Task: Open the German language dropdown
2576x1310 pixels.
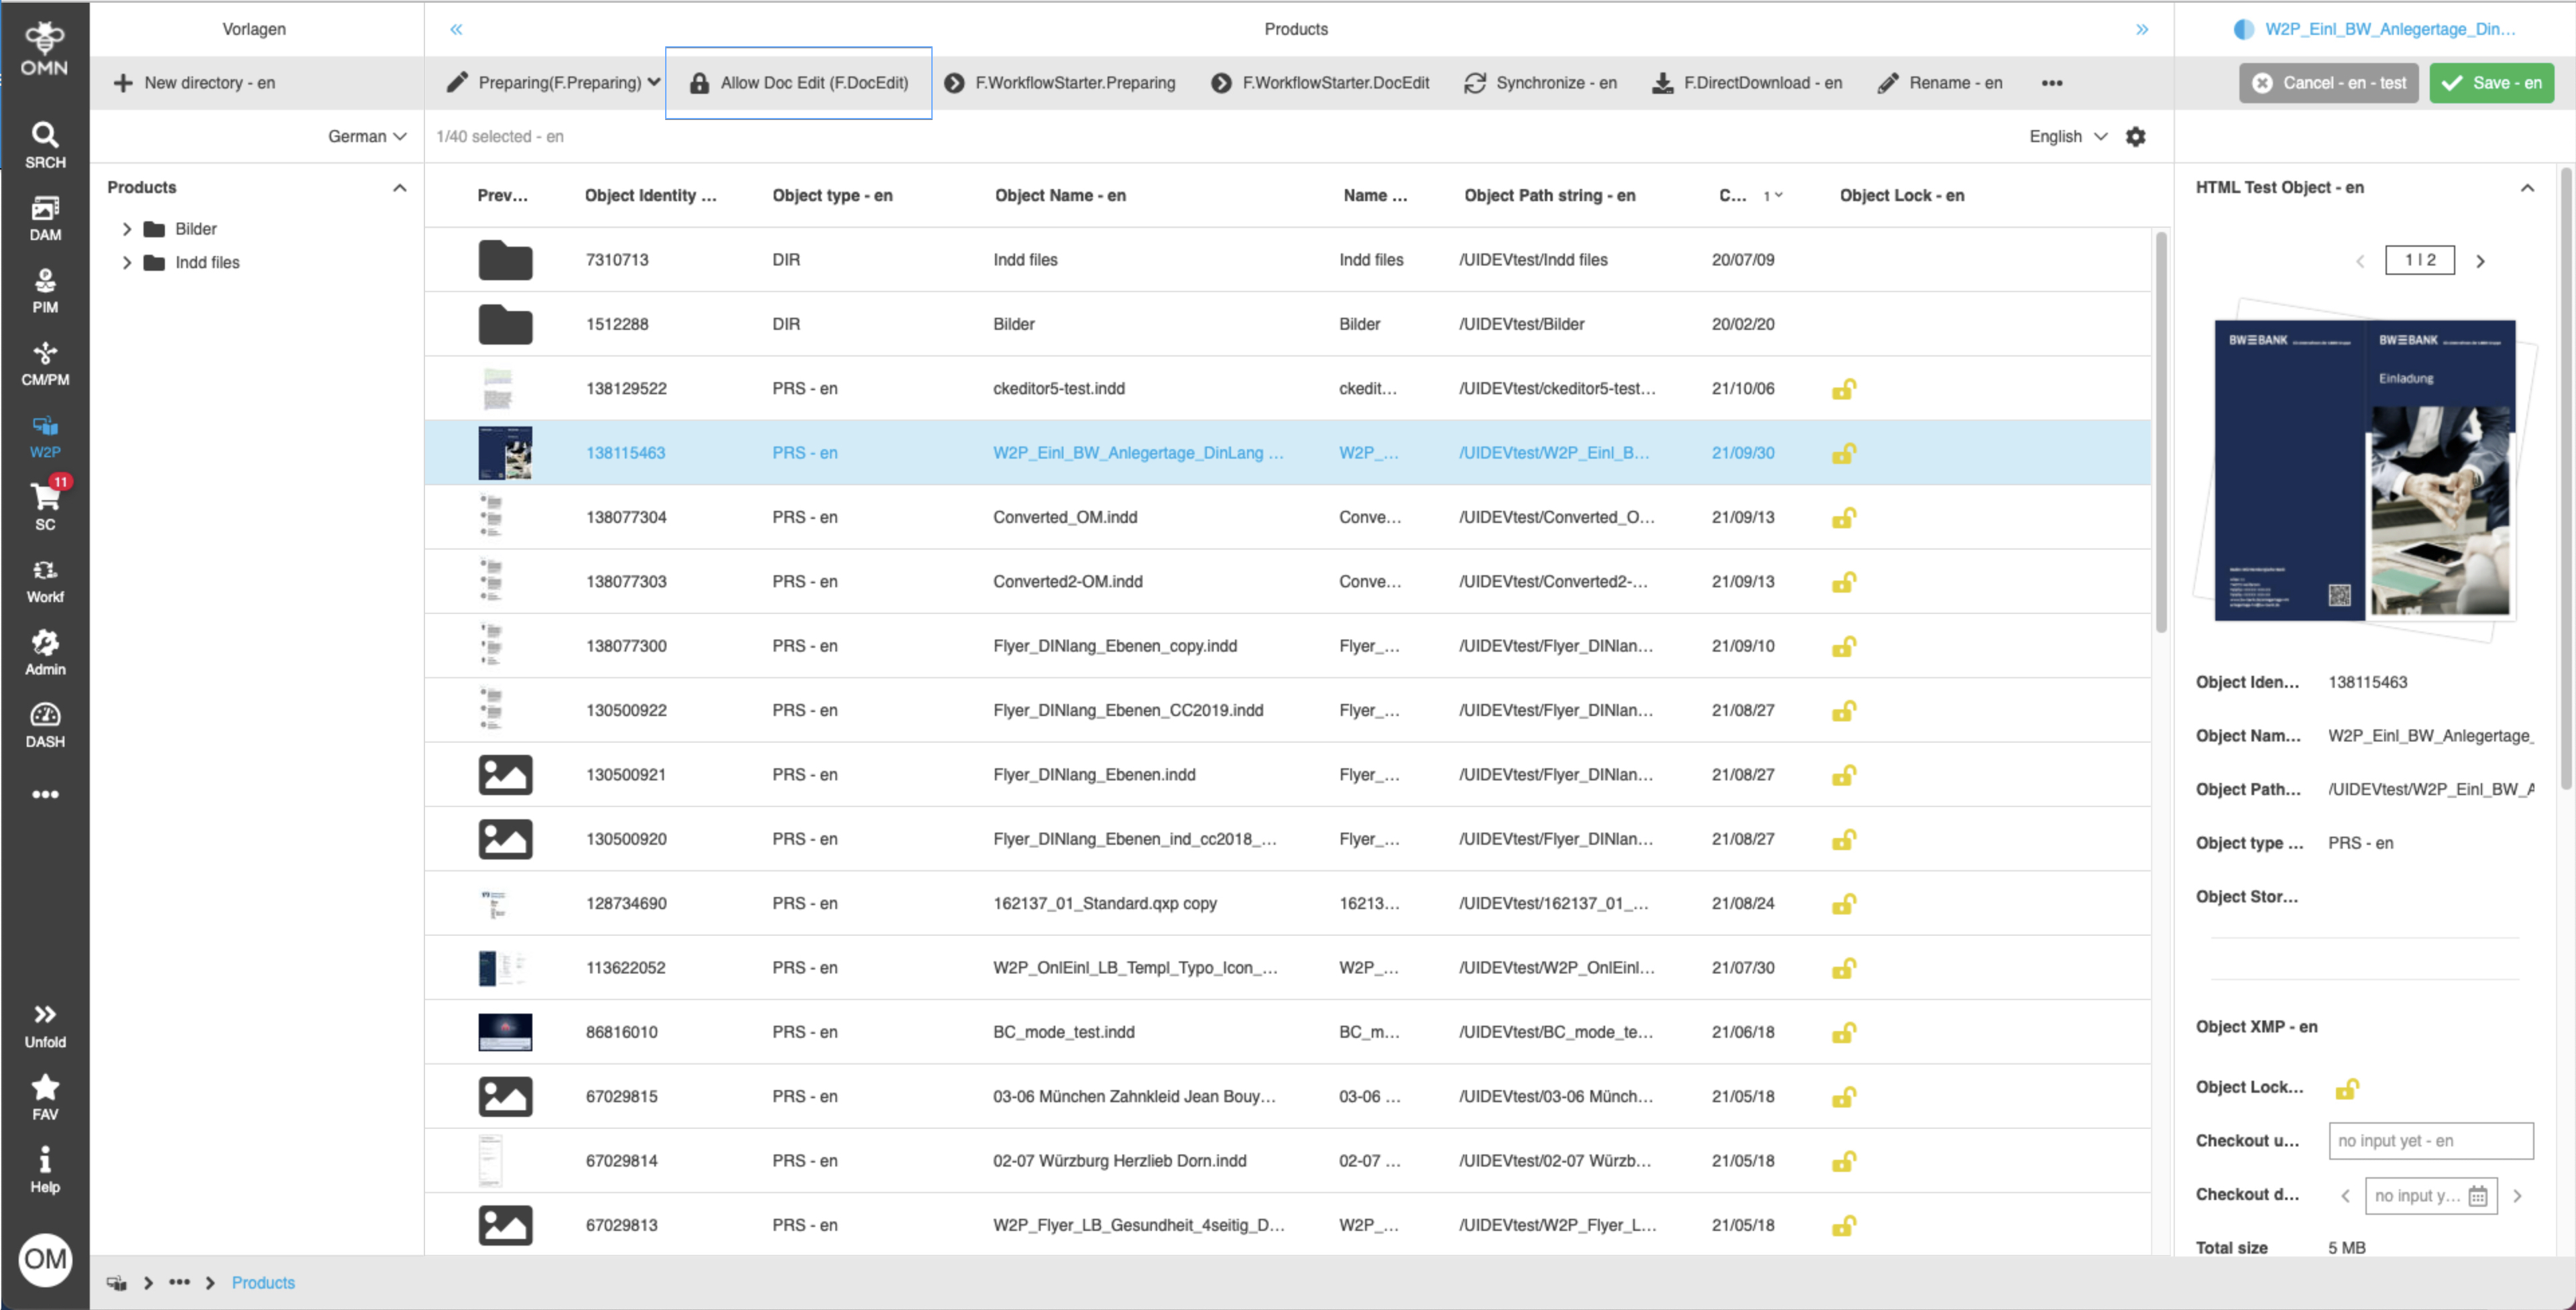Action: click(366, 136)
